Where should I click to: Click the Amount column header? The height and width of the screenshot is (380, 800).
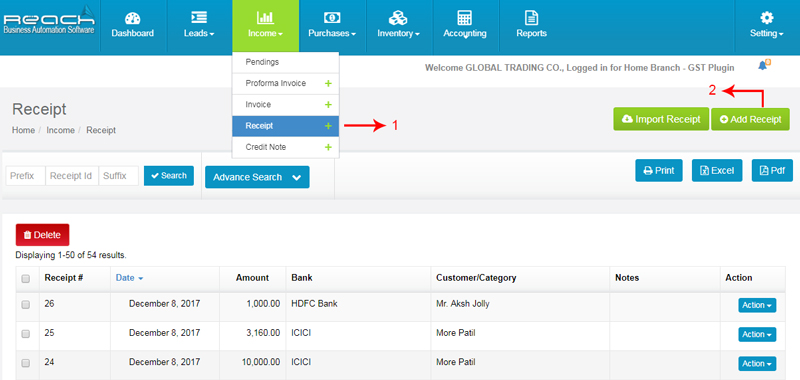tap(252, 278)
